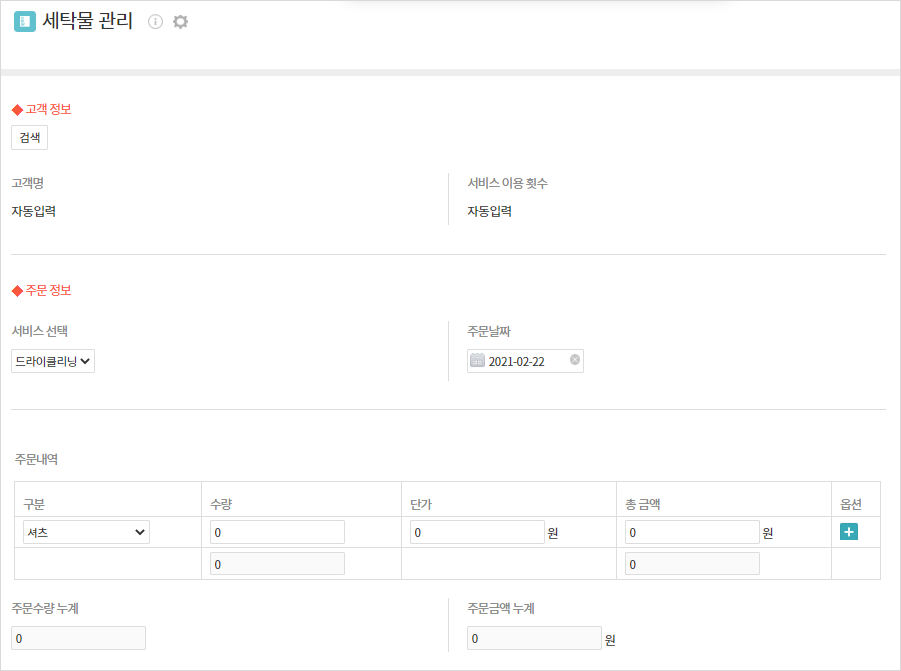Image resolution: width=901 pixels, height=671 pixels.
Task: Click the 서비스 이용 횟수 자동입력 value
Action: point(490,211)
